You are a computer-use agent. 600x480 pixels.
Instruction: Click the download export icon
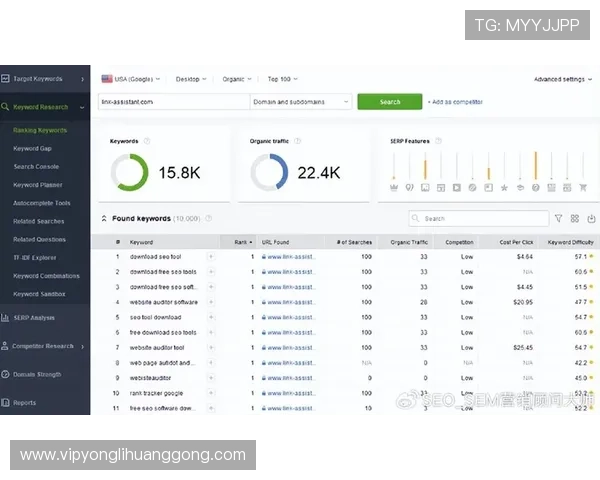pos(591,218)
